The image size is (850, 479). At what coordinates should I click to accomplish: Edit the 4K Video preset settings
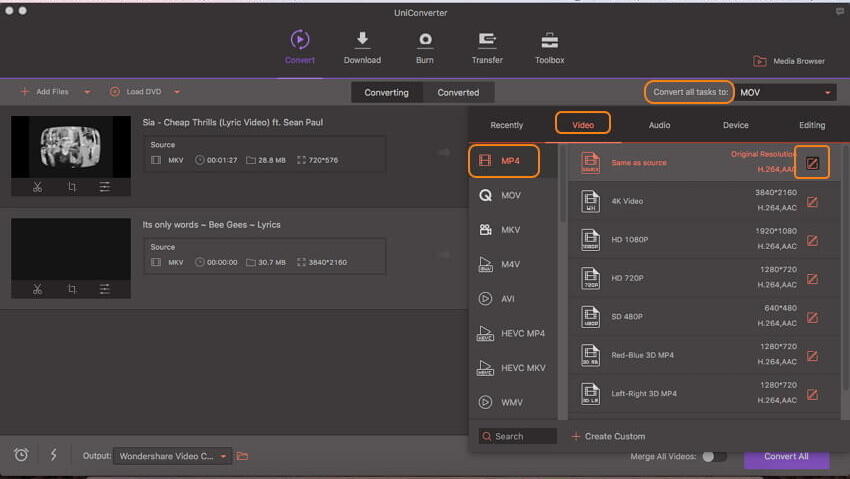[812, 202]
